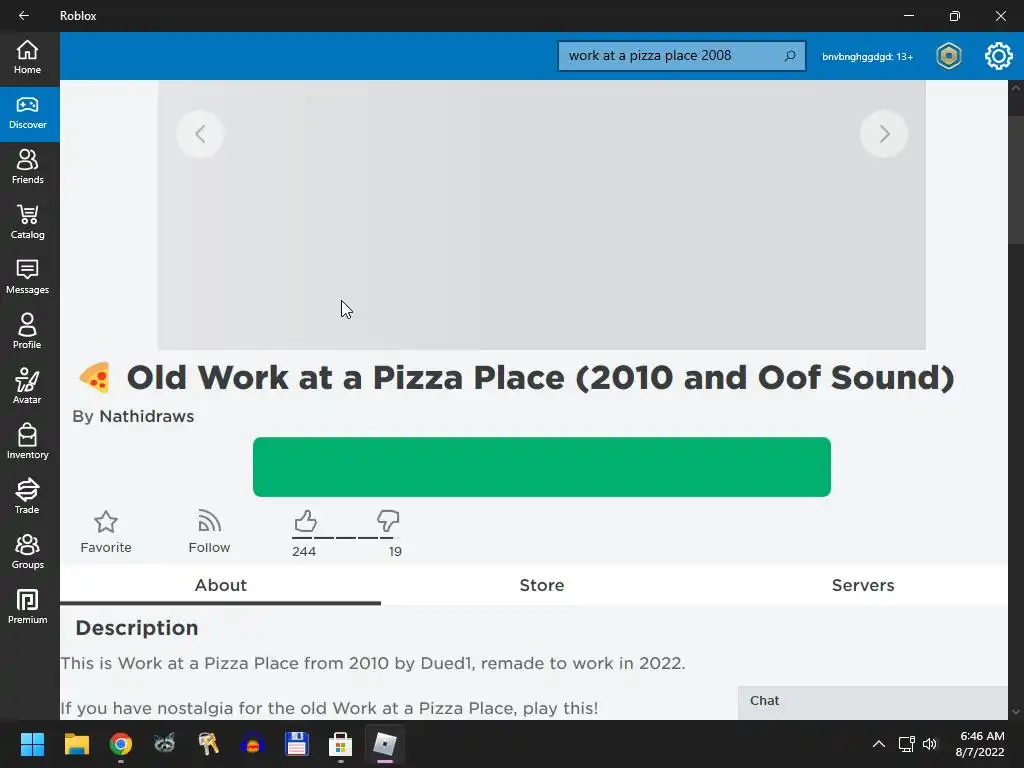Screen dimensions: 1024x768
Task: Open Messages from the sidebar
Action: click(x=27, y=277)
